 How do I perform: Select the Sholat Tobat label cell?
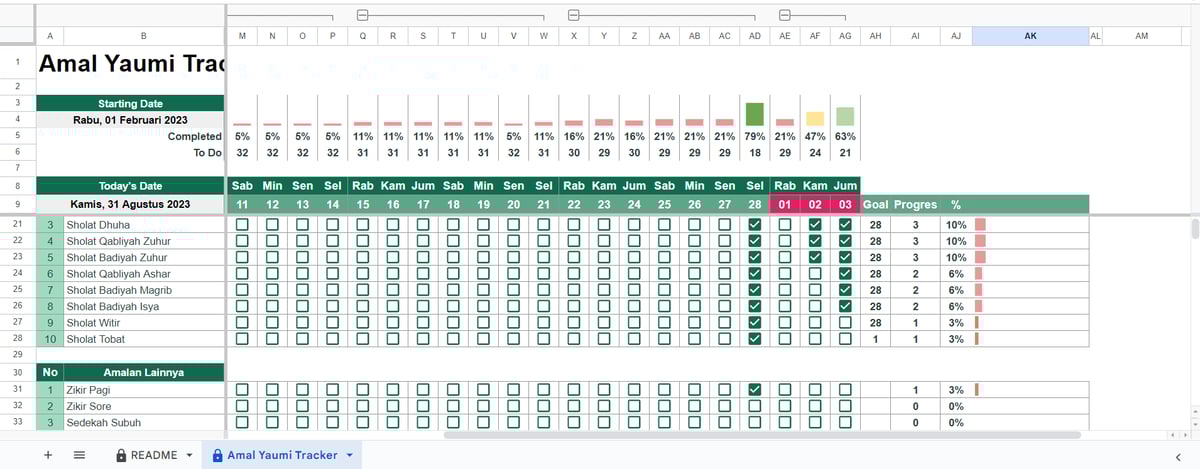tap(143, 339)
